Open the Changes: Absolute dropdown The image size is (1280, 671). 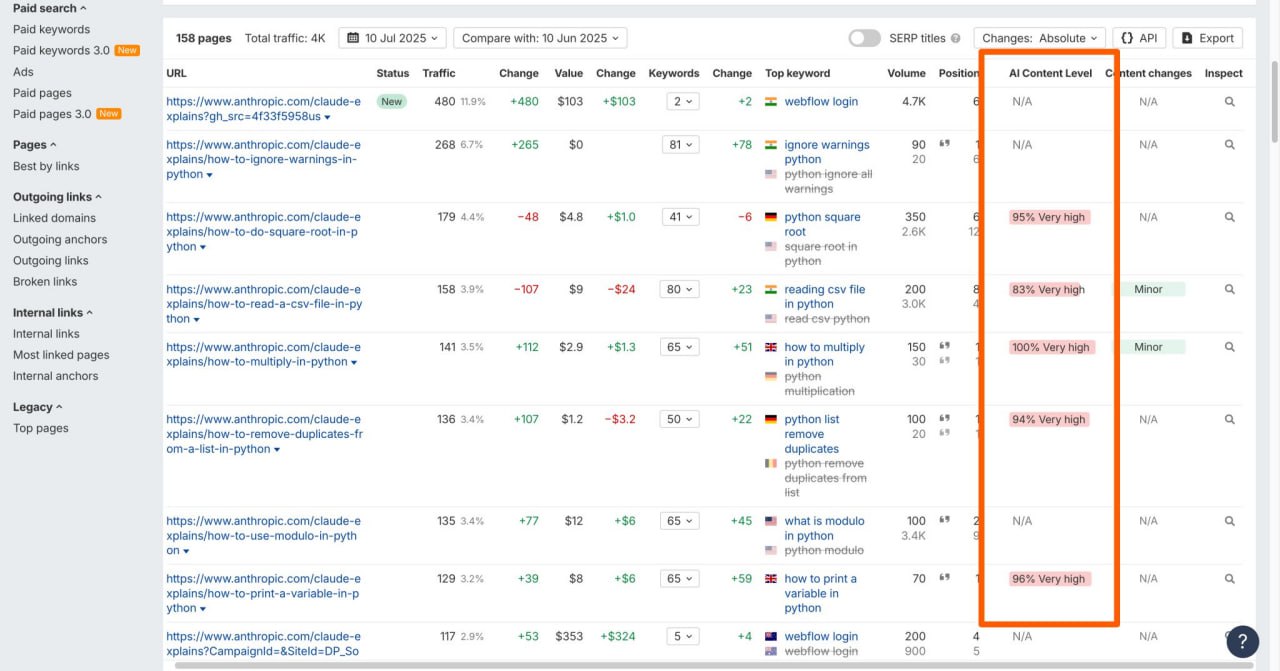click(1039, 38)
